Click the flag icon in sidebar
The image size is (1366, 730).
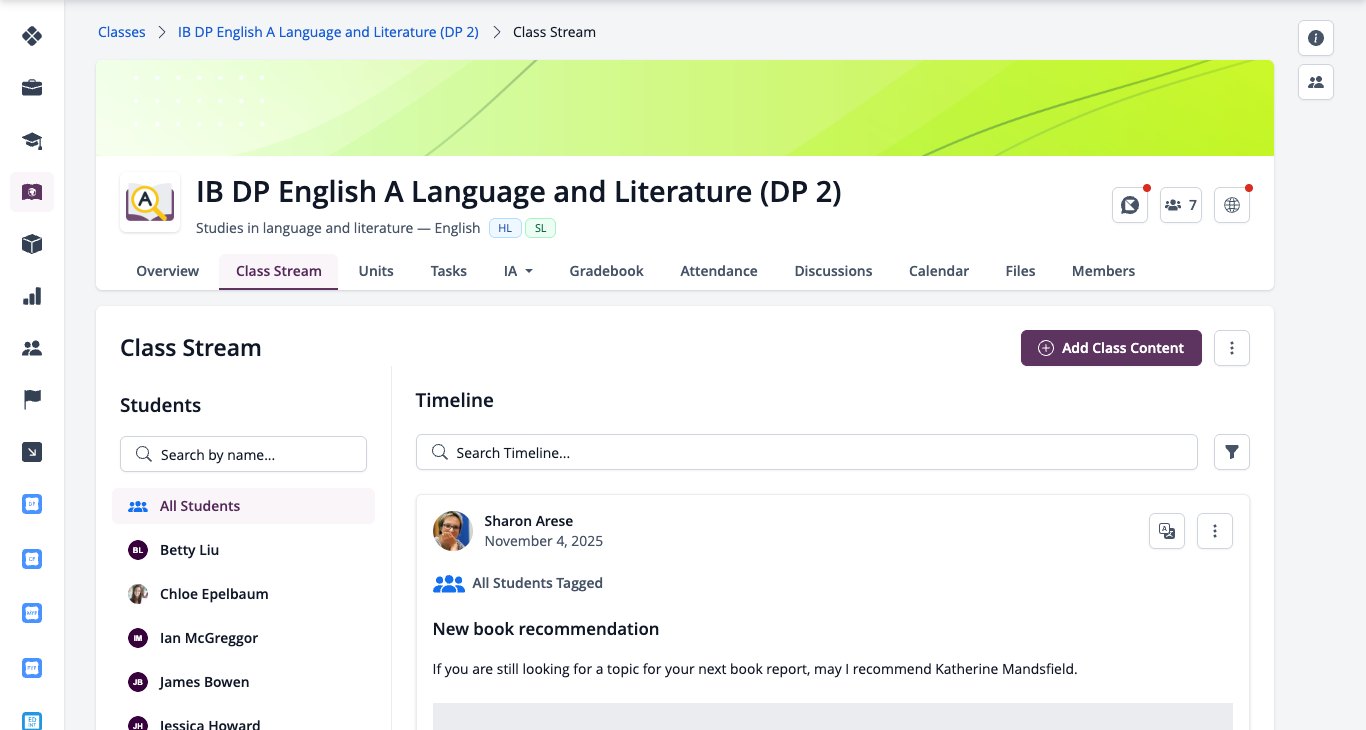32,400
